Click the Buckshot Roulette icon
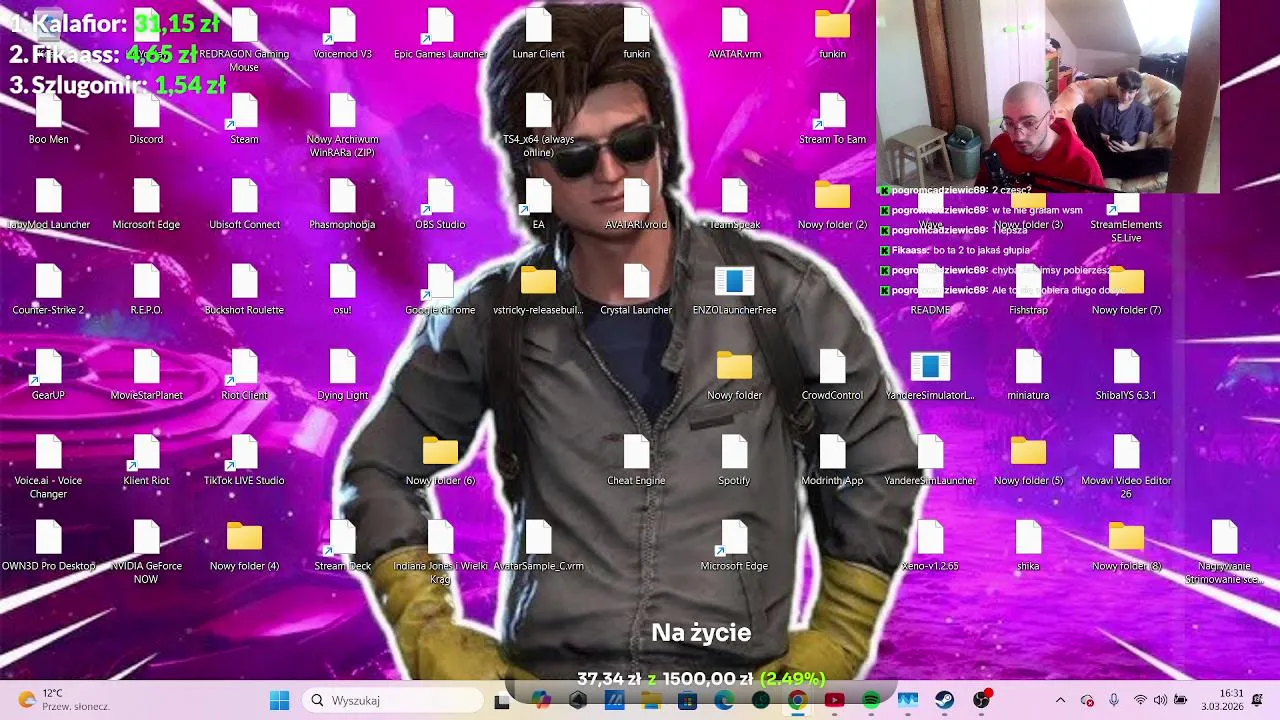The image size is (1280, 720). (x=244, y=289)
